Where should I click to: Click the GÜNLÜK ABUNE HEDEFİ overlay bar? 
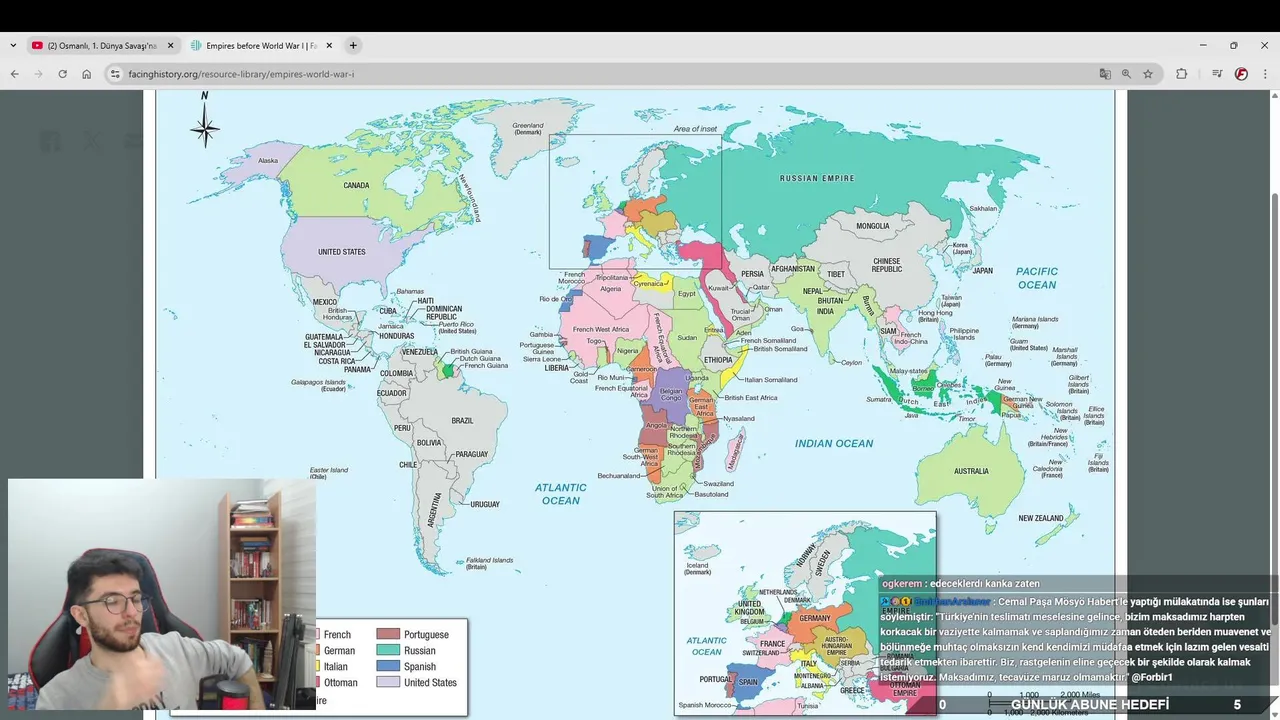click(x=1090, y=705)
